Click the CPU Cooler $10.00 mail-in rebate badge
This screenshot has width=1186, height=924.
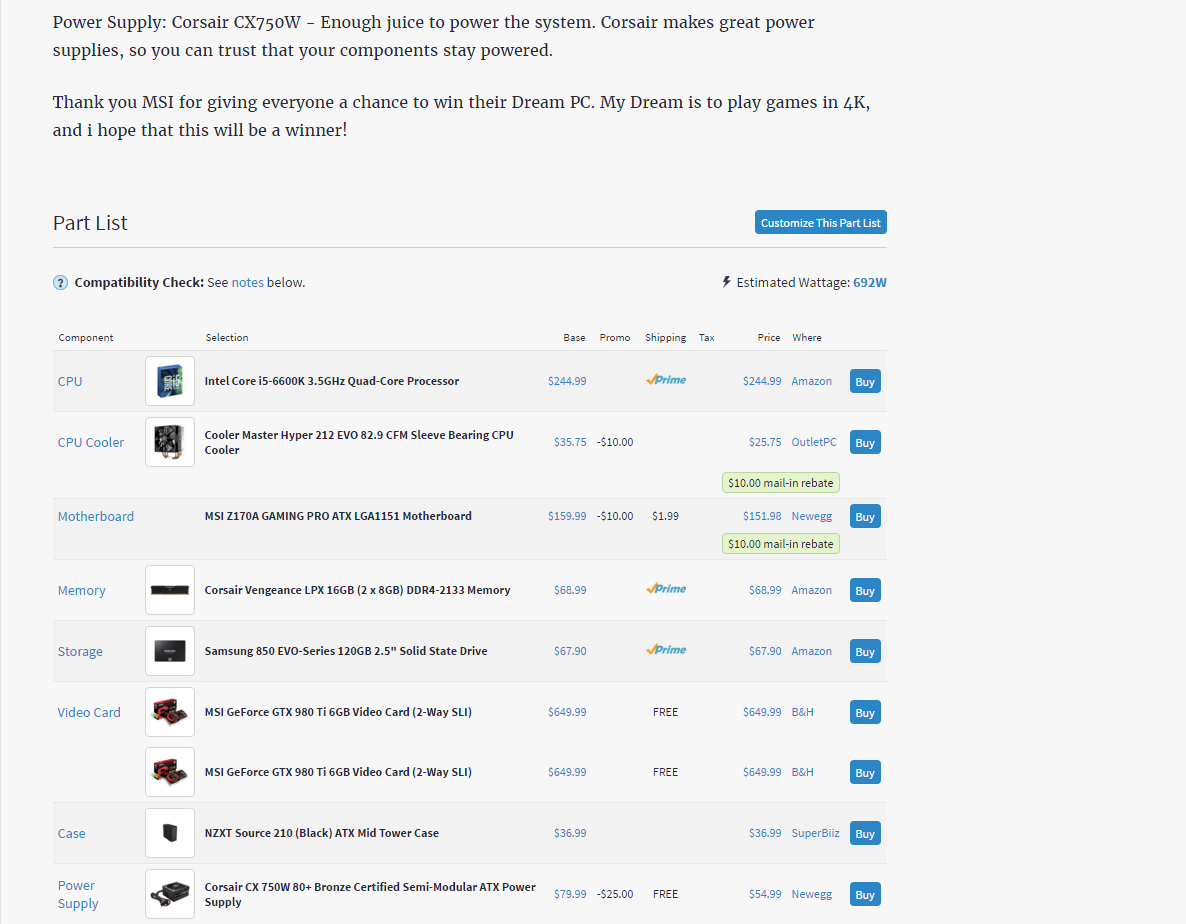781,482
